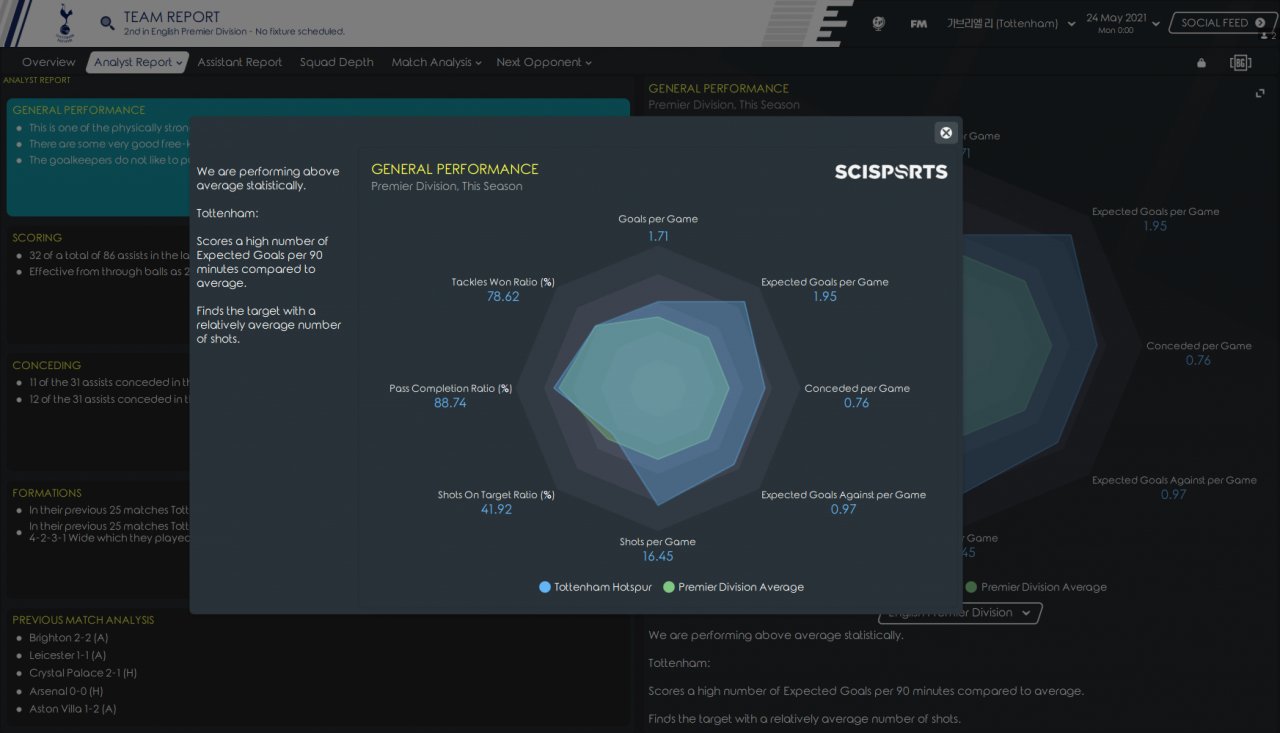Open the date 24 May 2021 dropdown
This screenshot has height=733, width=1280.
pos(1123,22)
